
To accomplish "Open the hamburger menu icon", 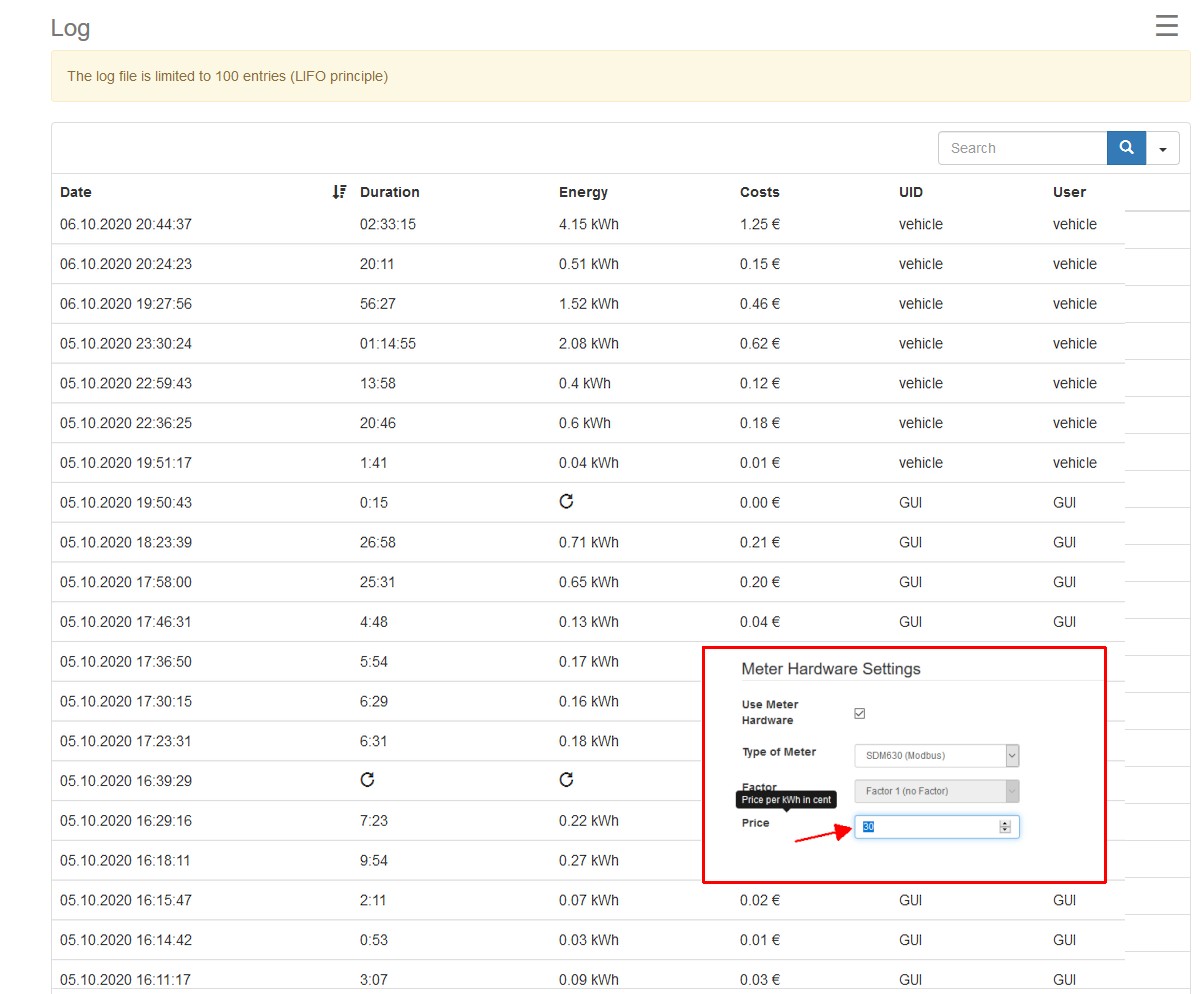I will click(1166, 26).
